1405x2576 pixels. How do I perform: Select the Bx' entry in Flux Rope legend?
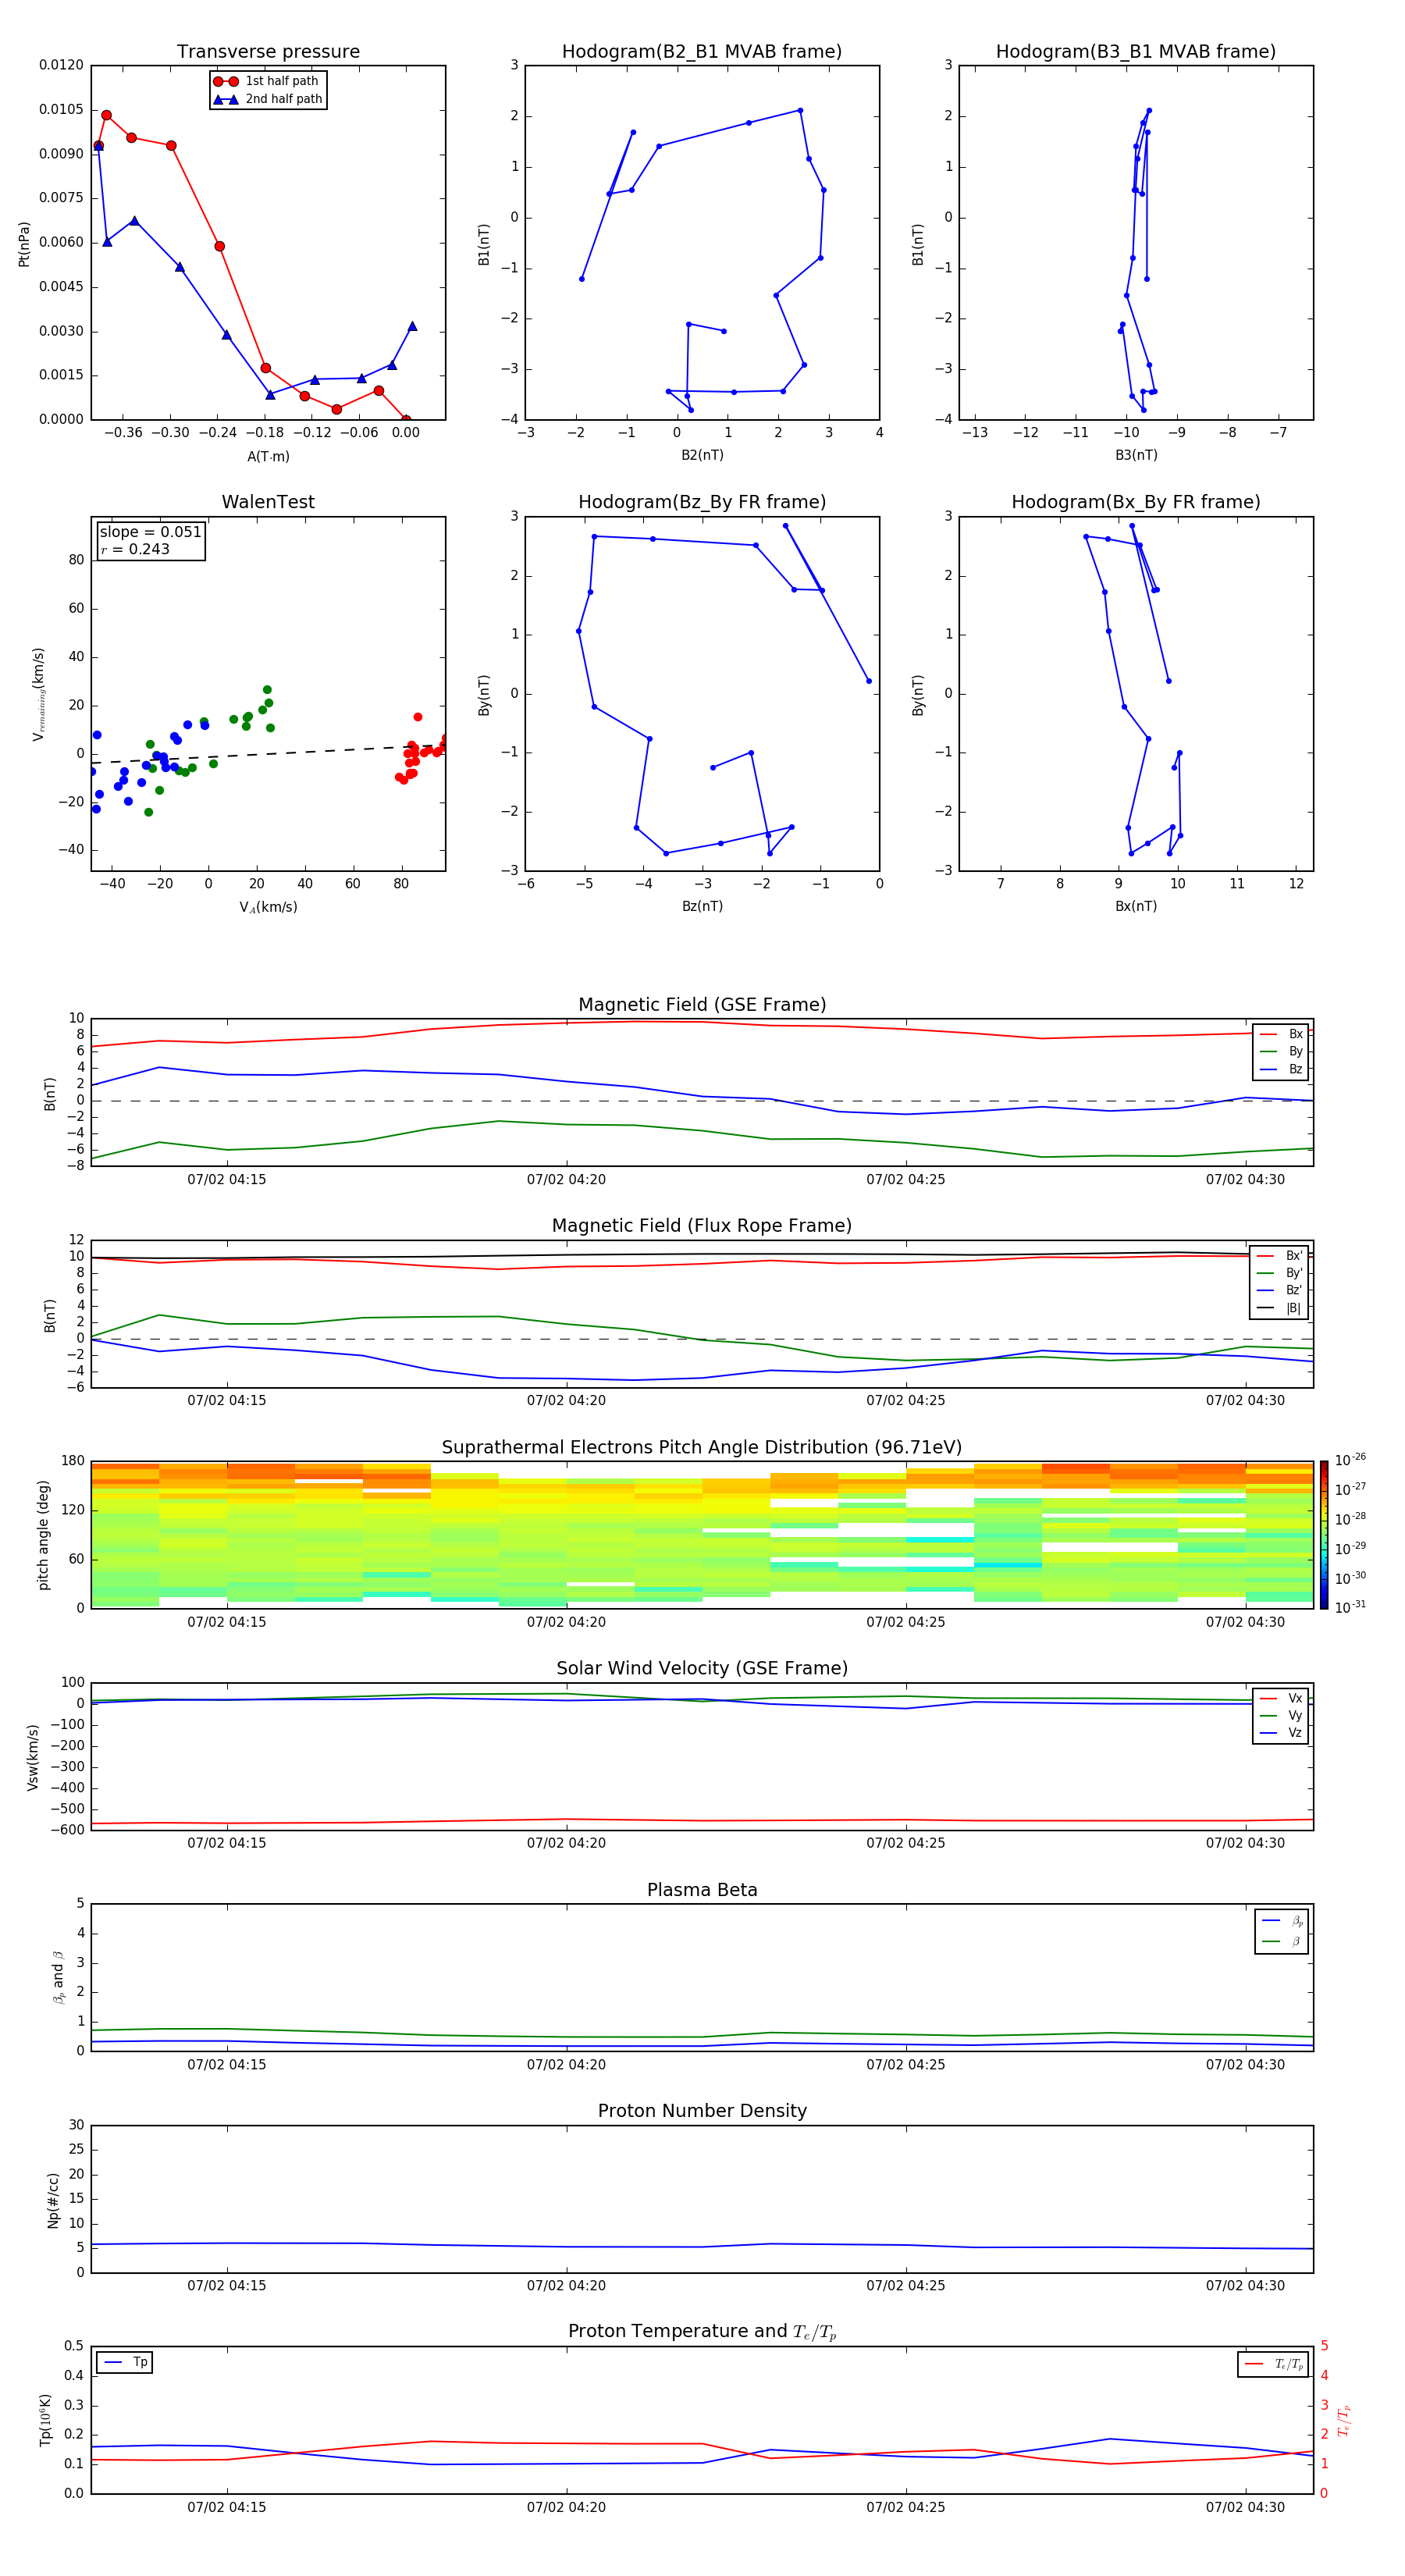click(1280, 1256)
